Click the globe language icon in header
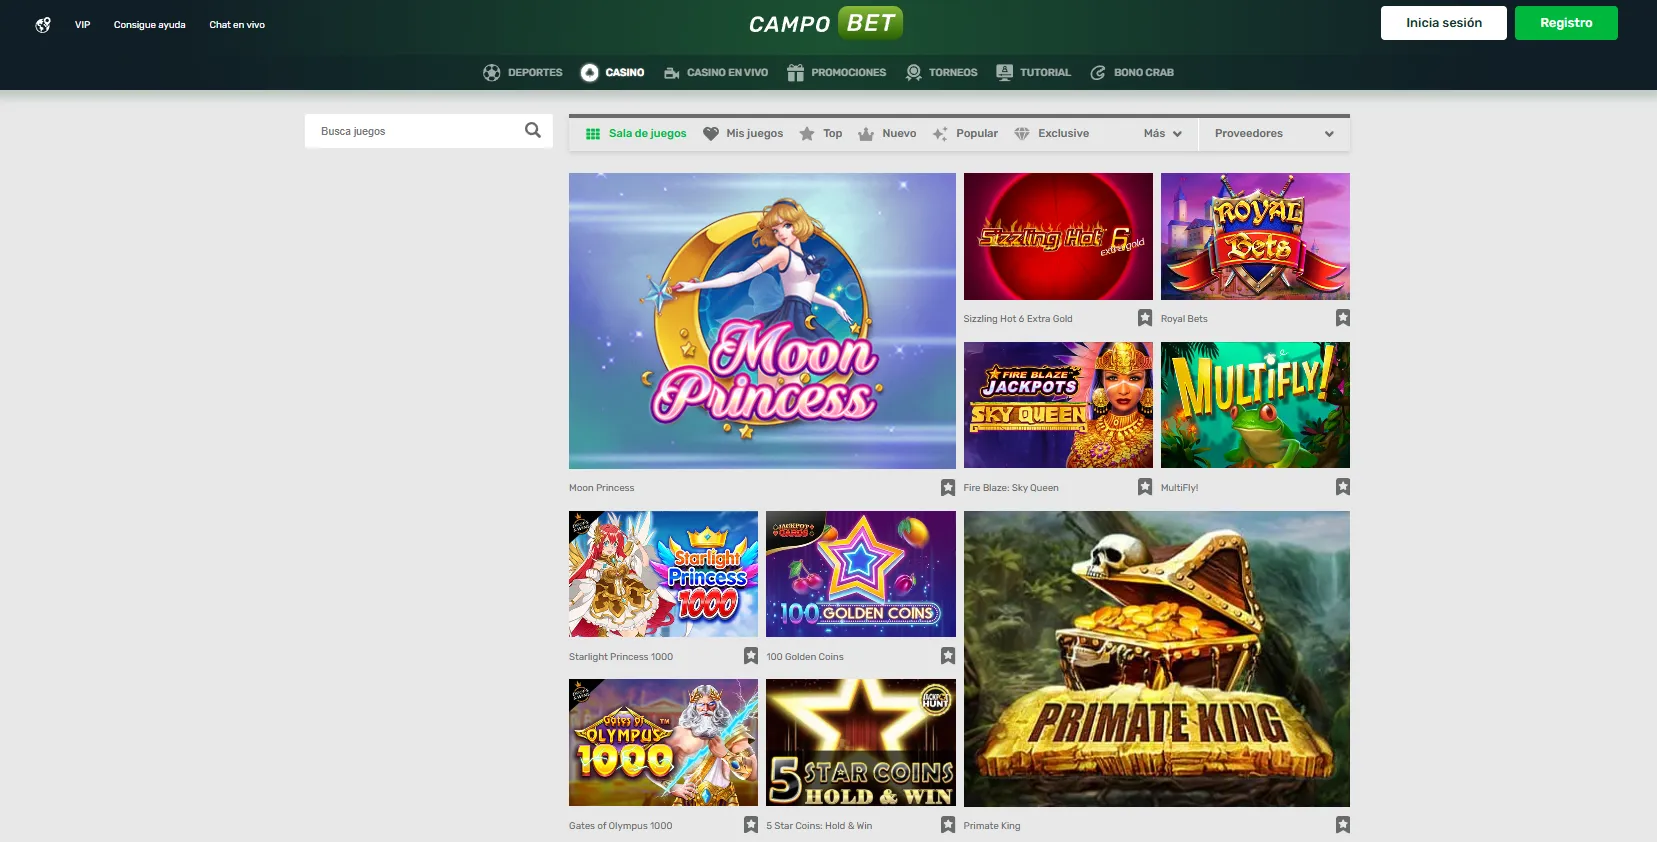This screenshot has width=1657, height=842. [43, 25]
